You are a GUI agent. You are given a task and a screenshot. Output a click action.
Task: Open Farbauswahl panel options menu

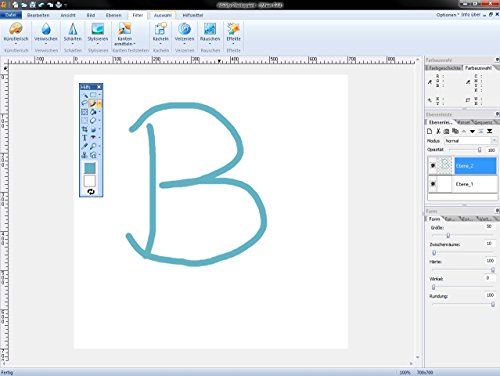point(497,60)
